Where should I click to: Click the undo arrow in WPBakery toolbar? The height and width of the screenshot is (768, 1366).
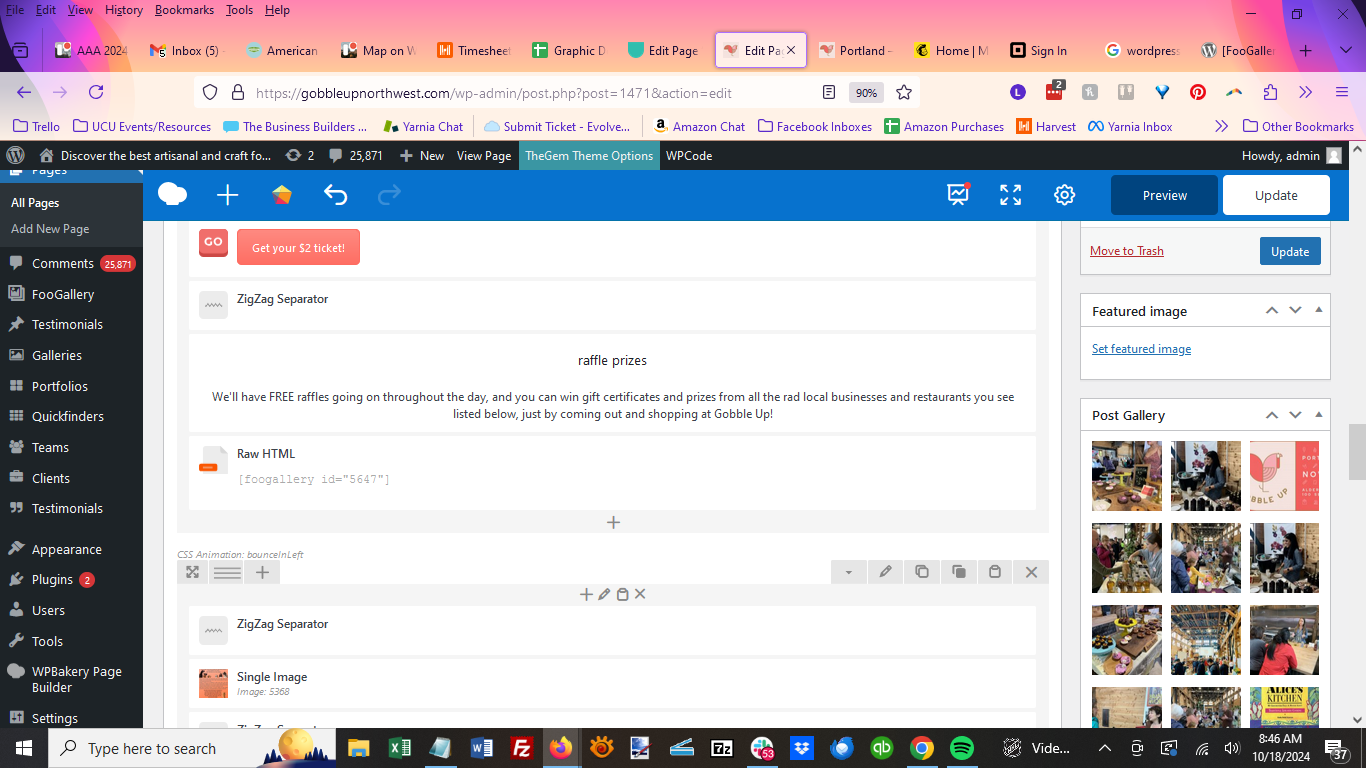(335, 195)
